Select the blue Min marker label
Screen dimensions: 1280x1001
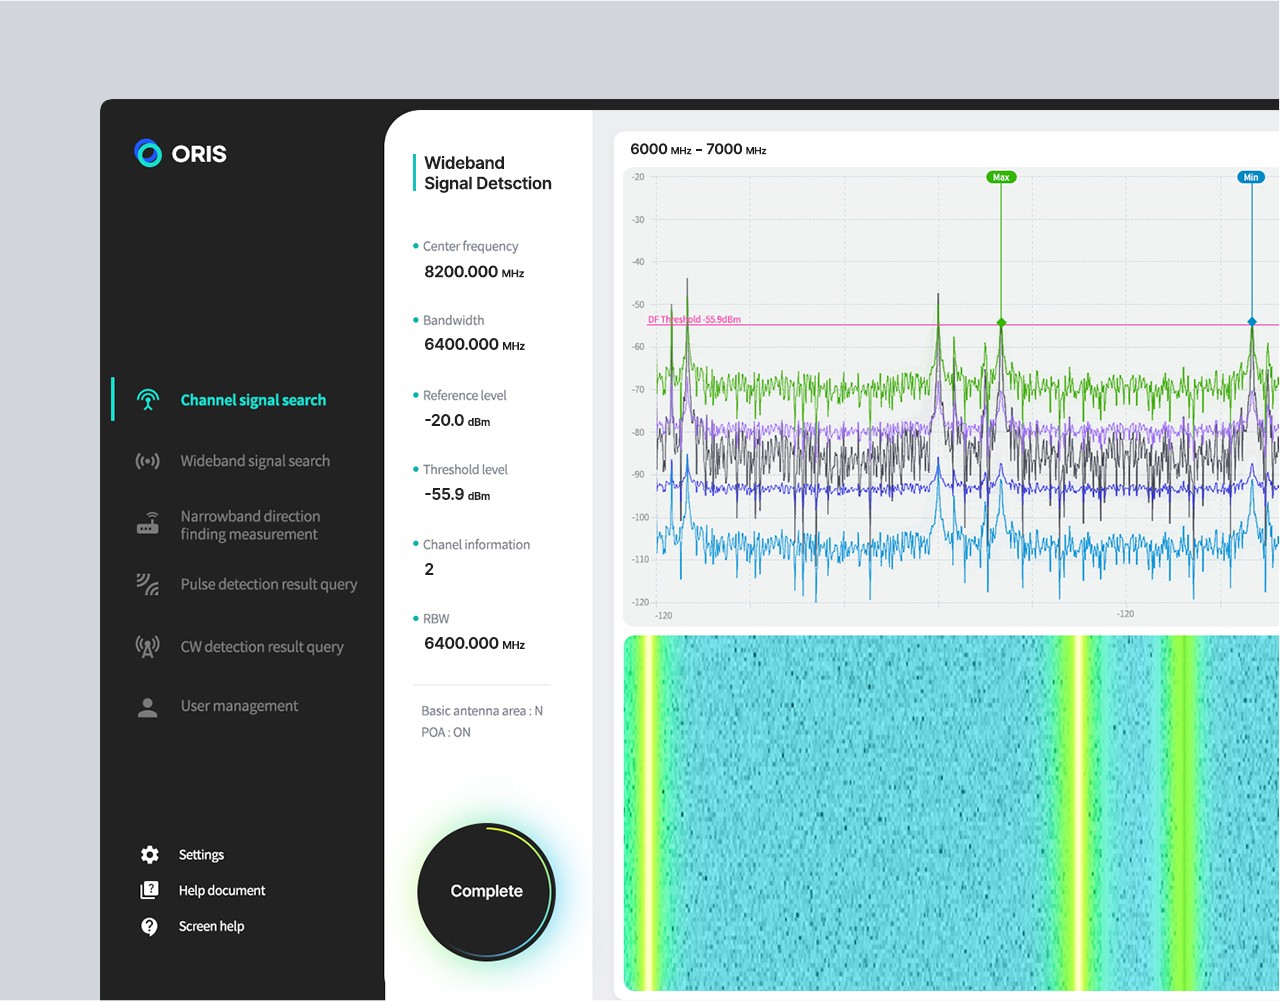tap(1251, 177)
